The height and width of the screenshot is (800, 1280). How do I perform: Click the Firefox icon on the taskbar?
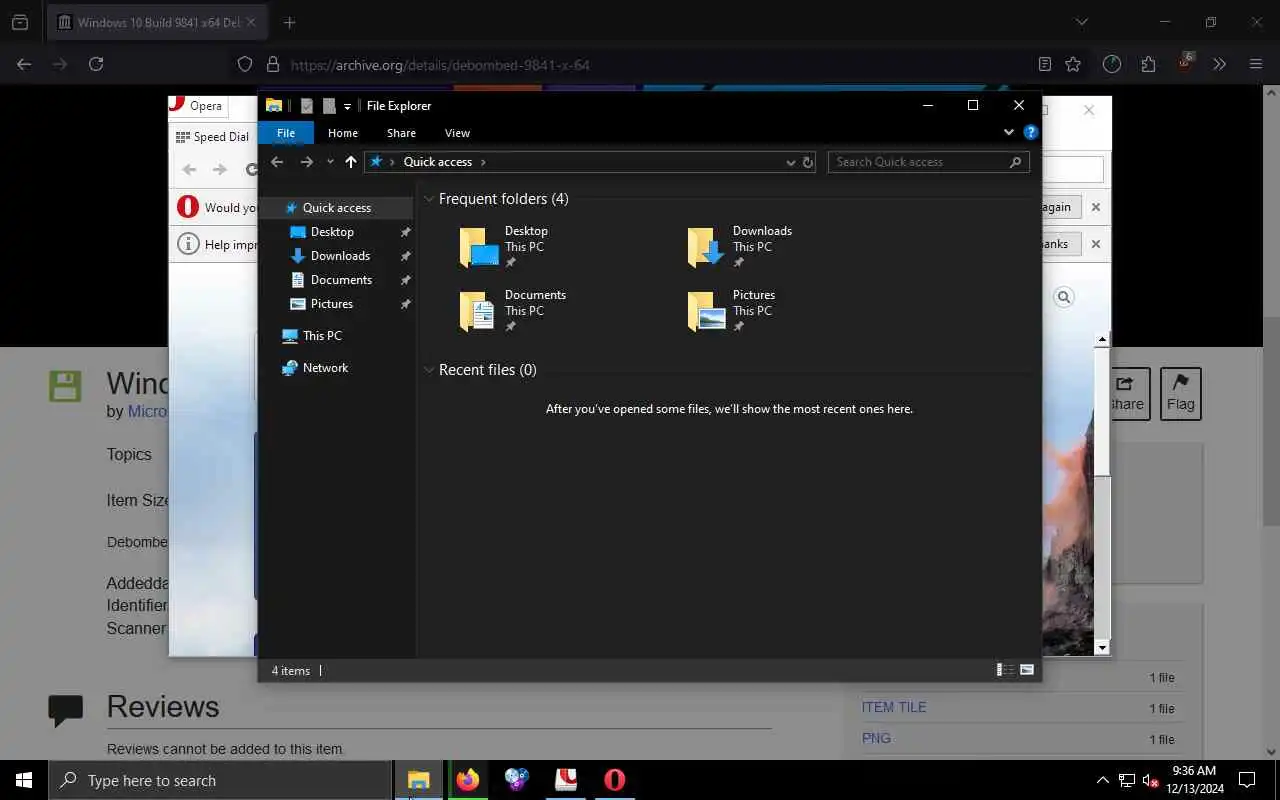pos(468,780)
